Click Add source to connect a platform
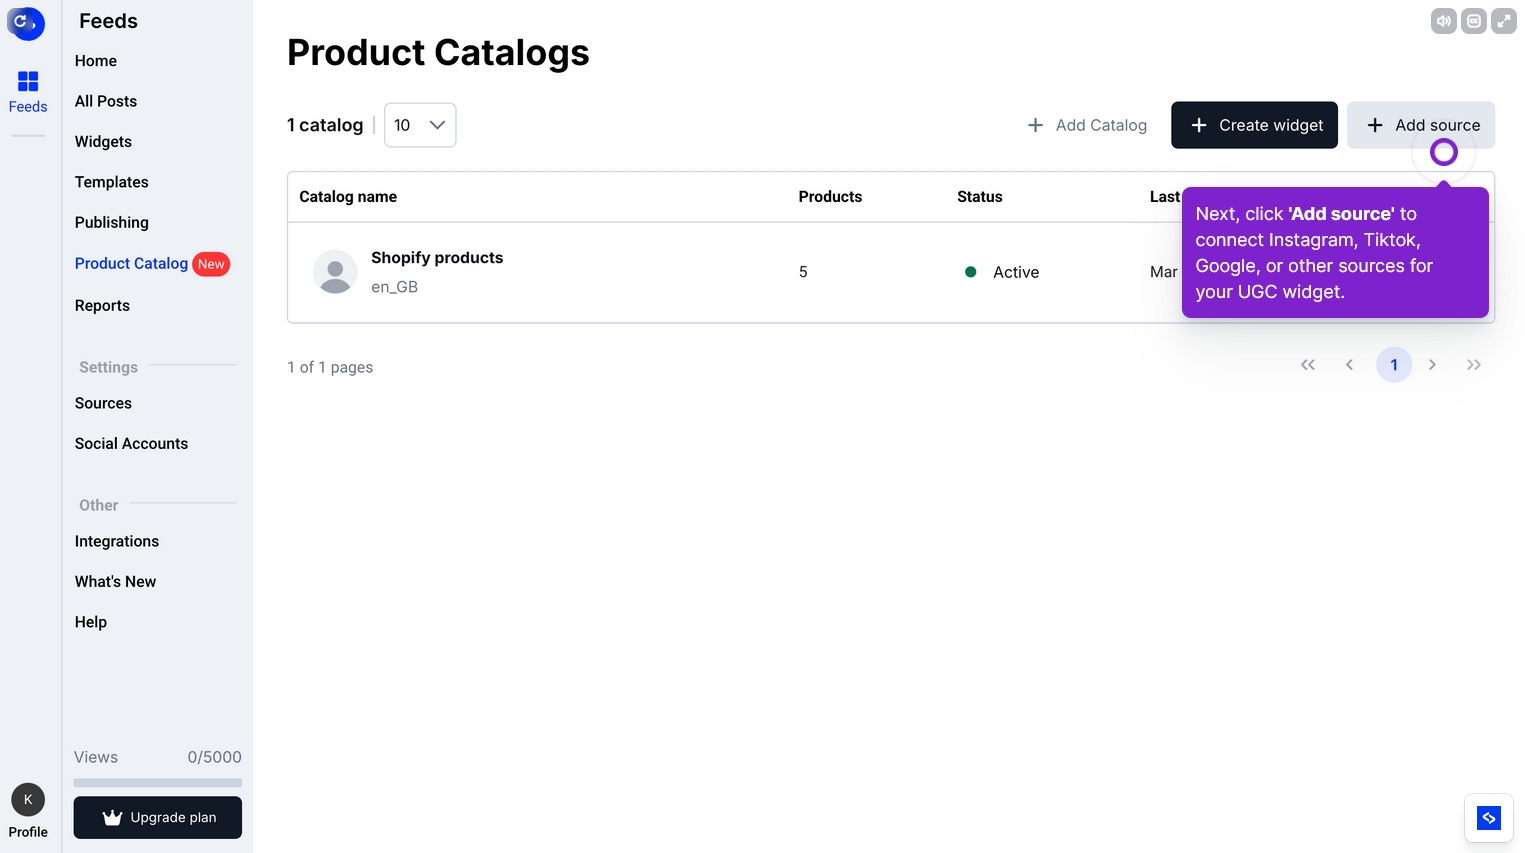Screen dimensions: 1525x853 pos(1421,124)
